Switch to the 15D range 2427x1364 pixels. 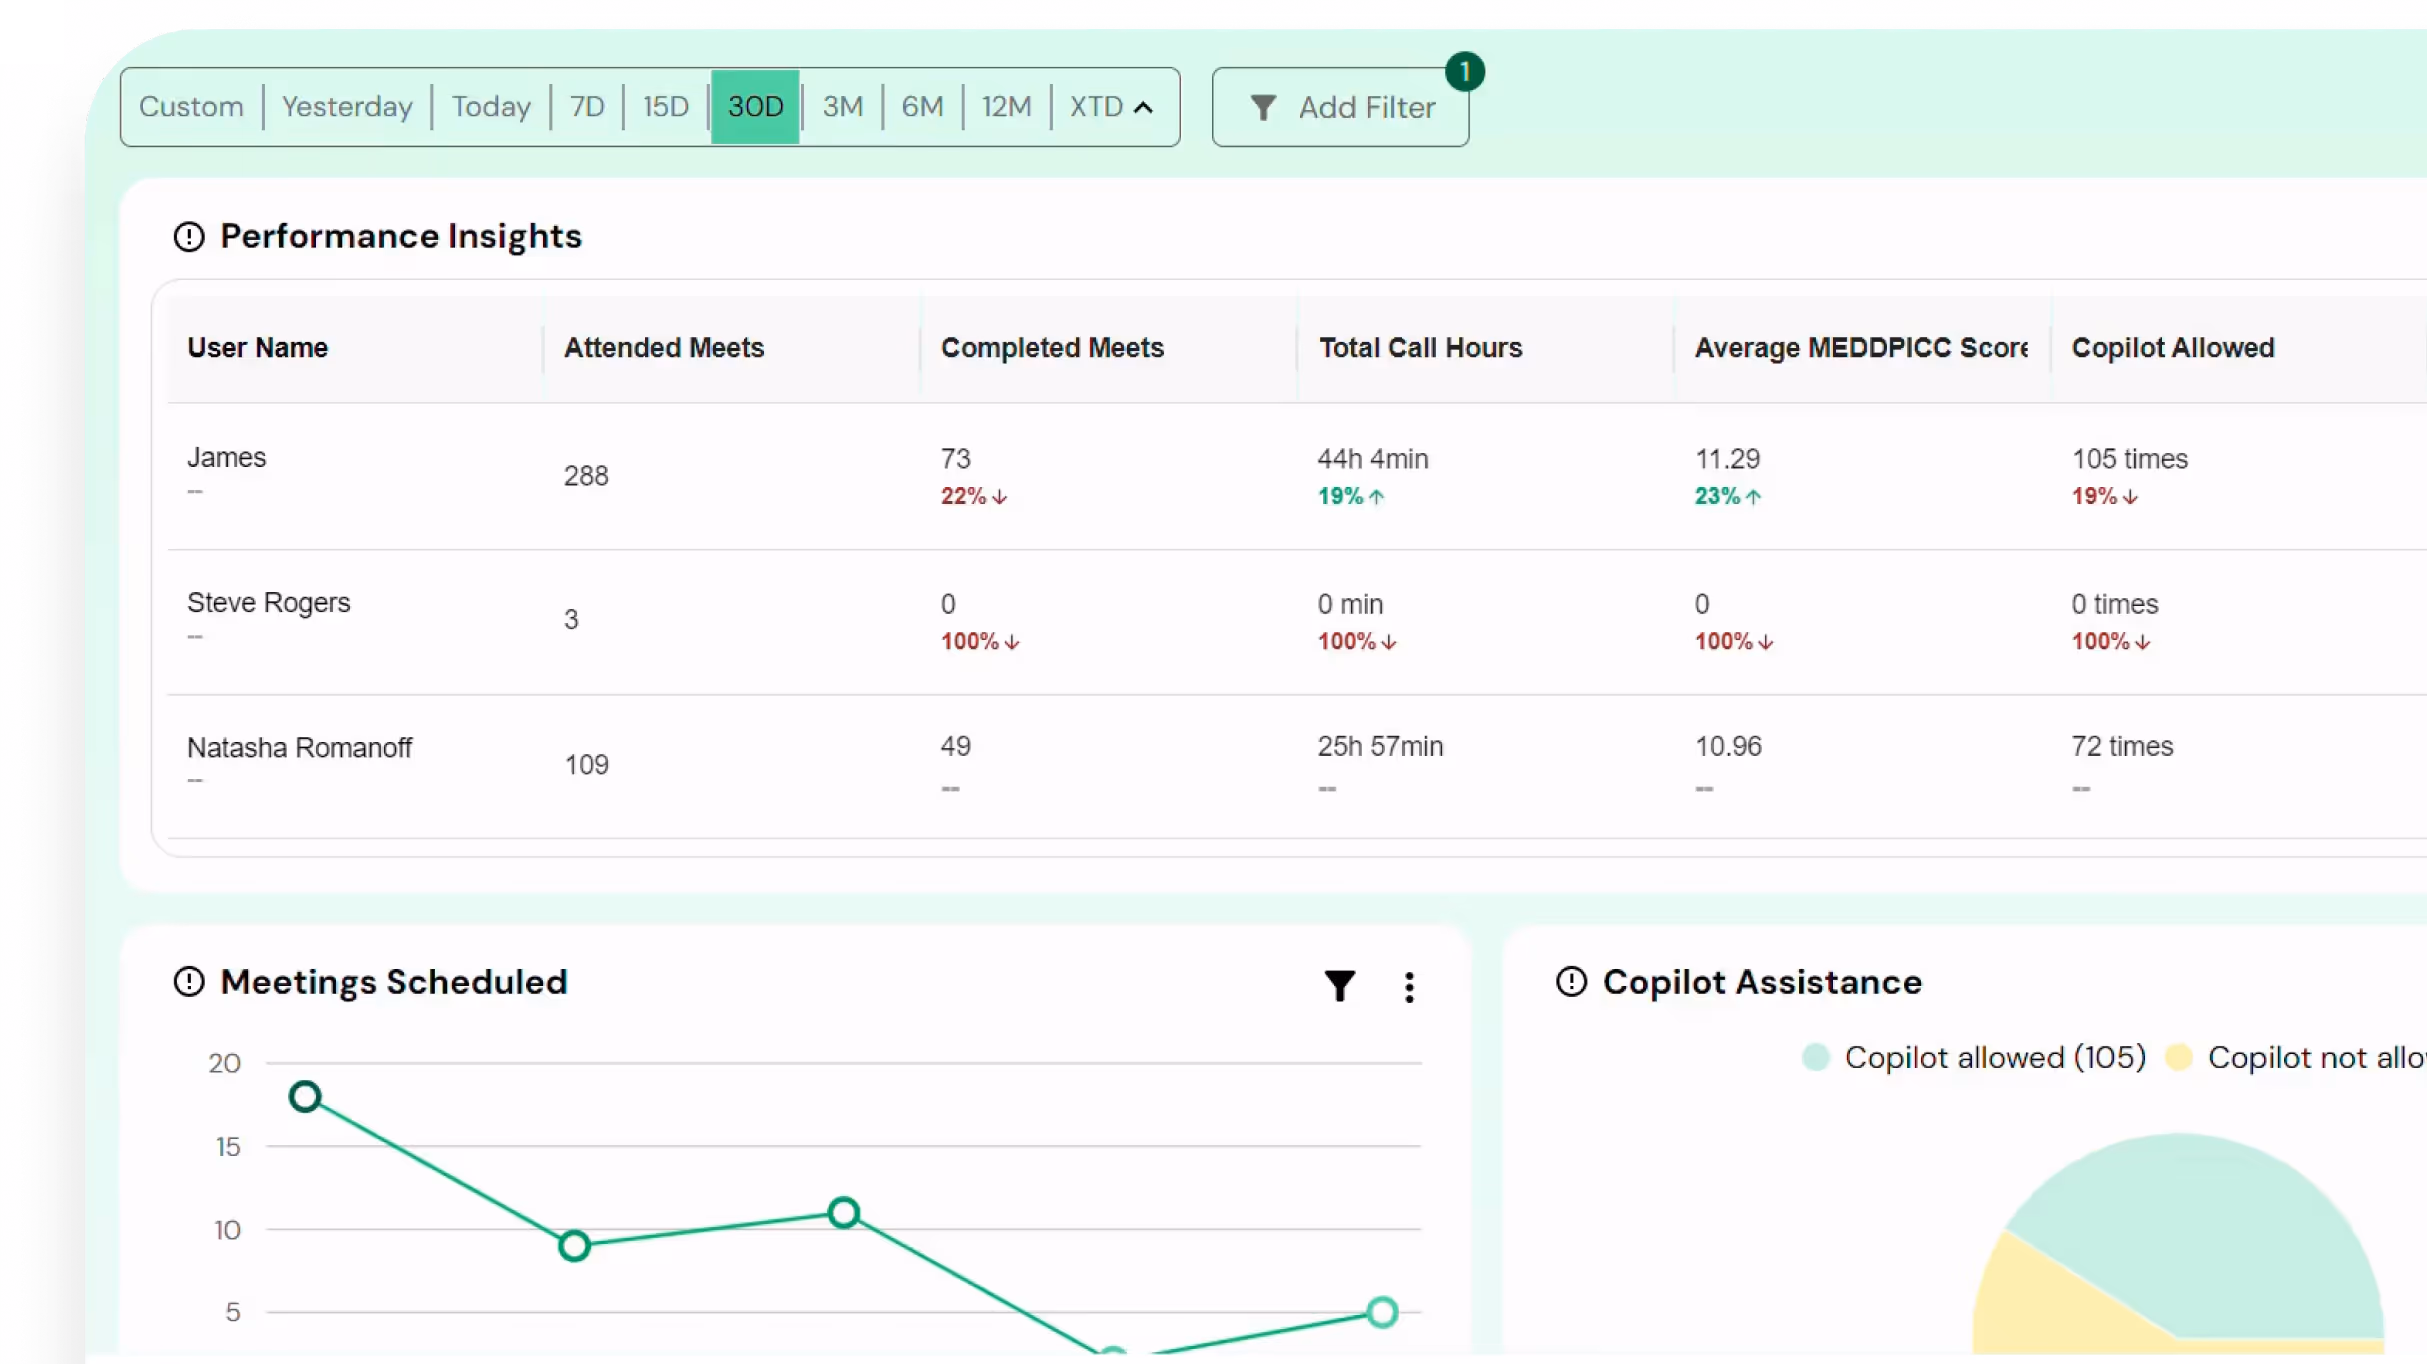pos(666,107)
